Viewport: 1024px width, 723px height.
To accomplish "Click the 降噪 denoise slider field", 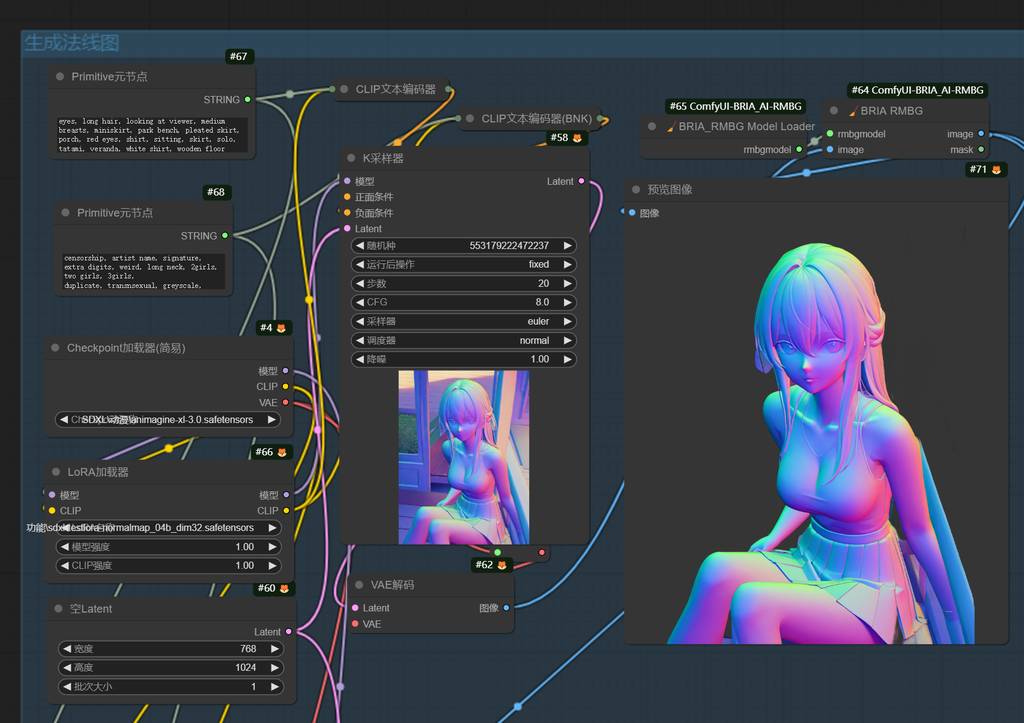I will coord(464,359).
